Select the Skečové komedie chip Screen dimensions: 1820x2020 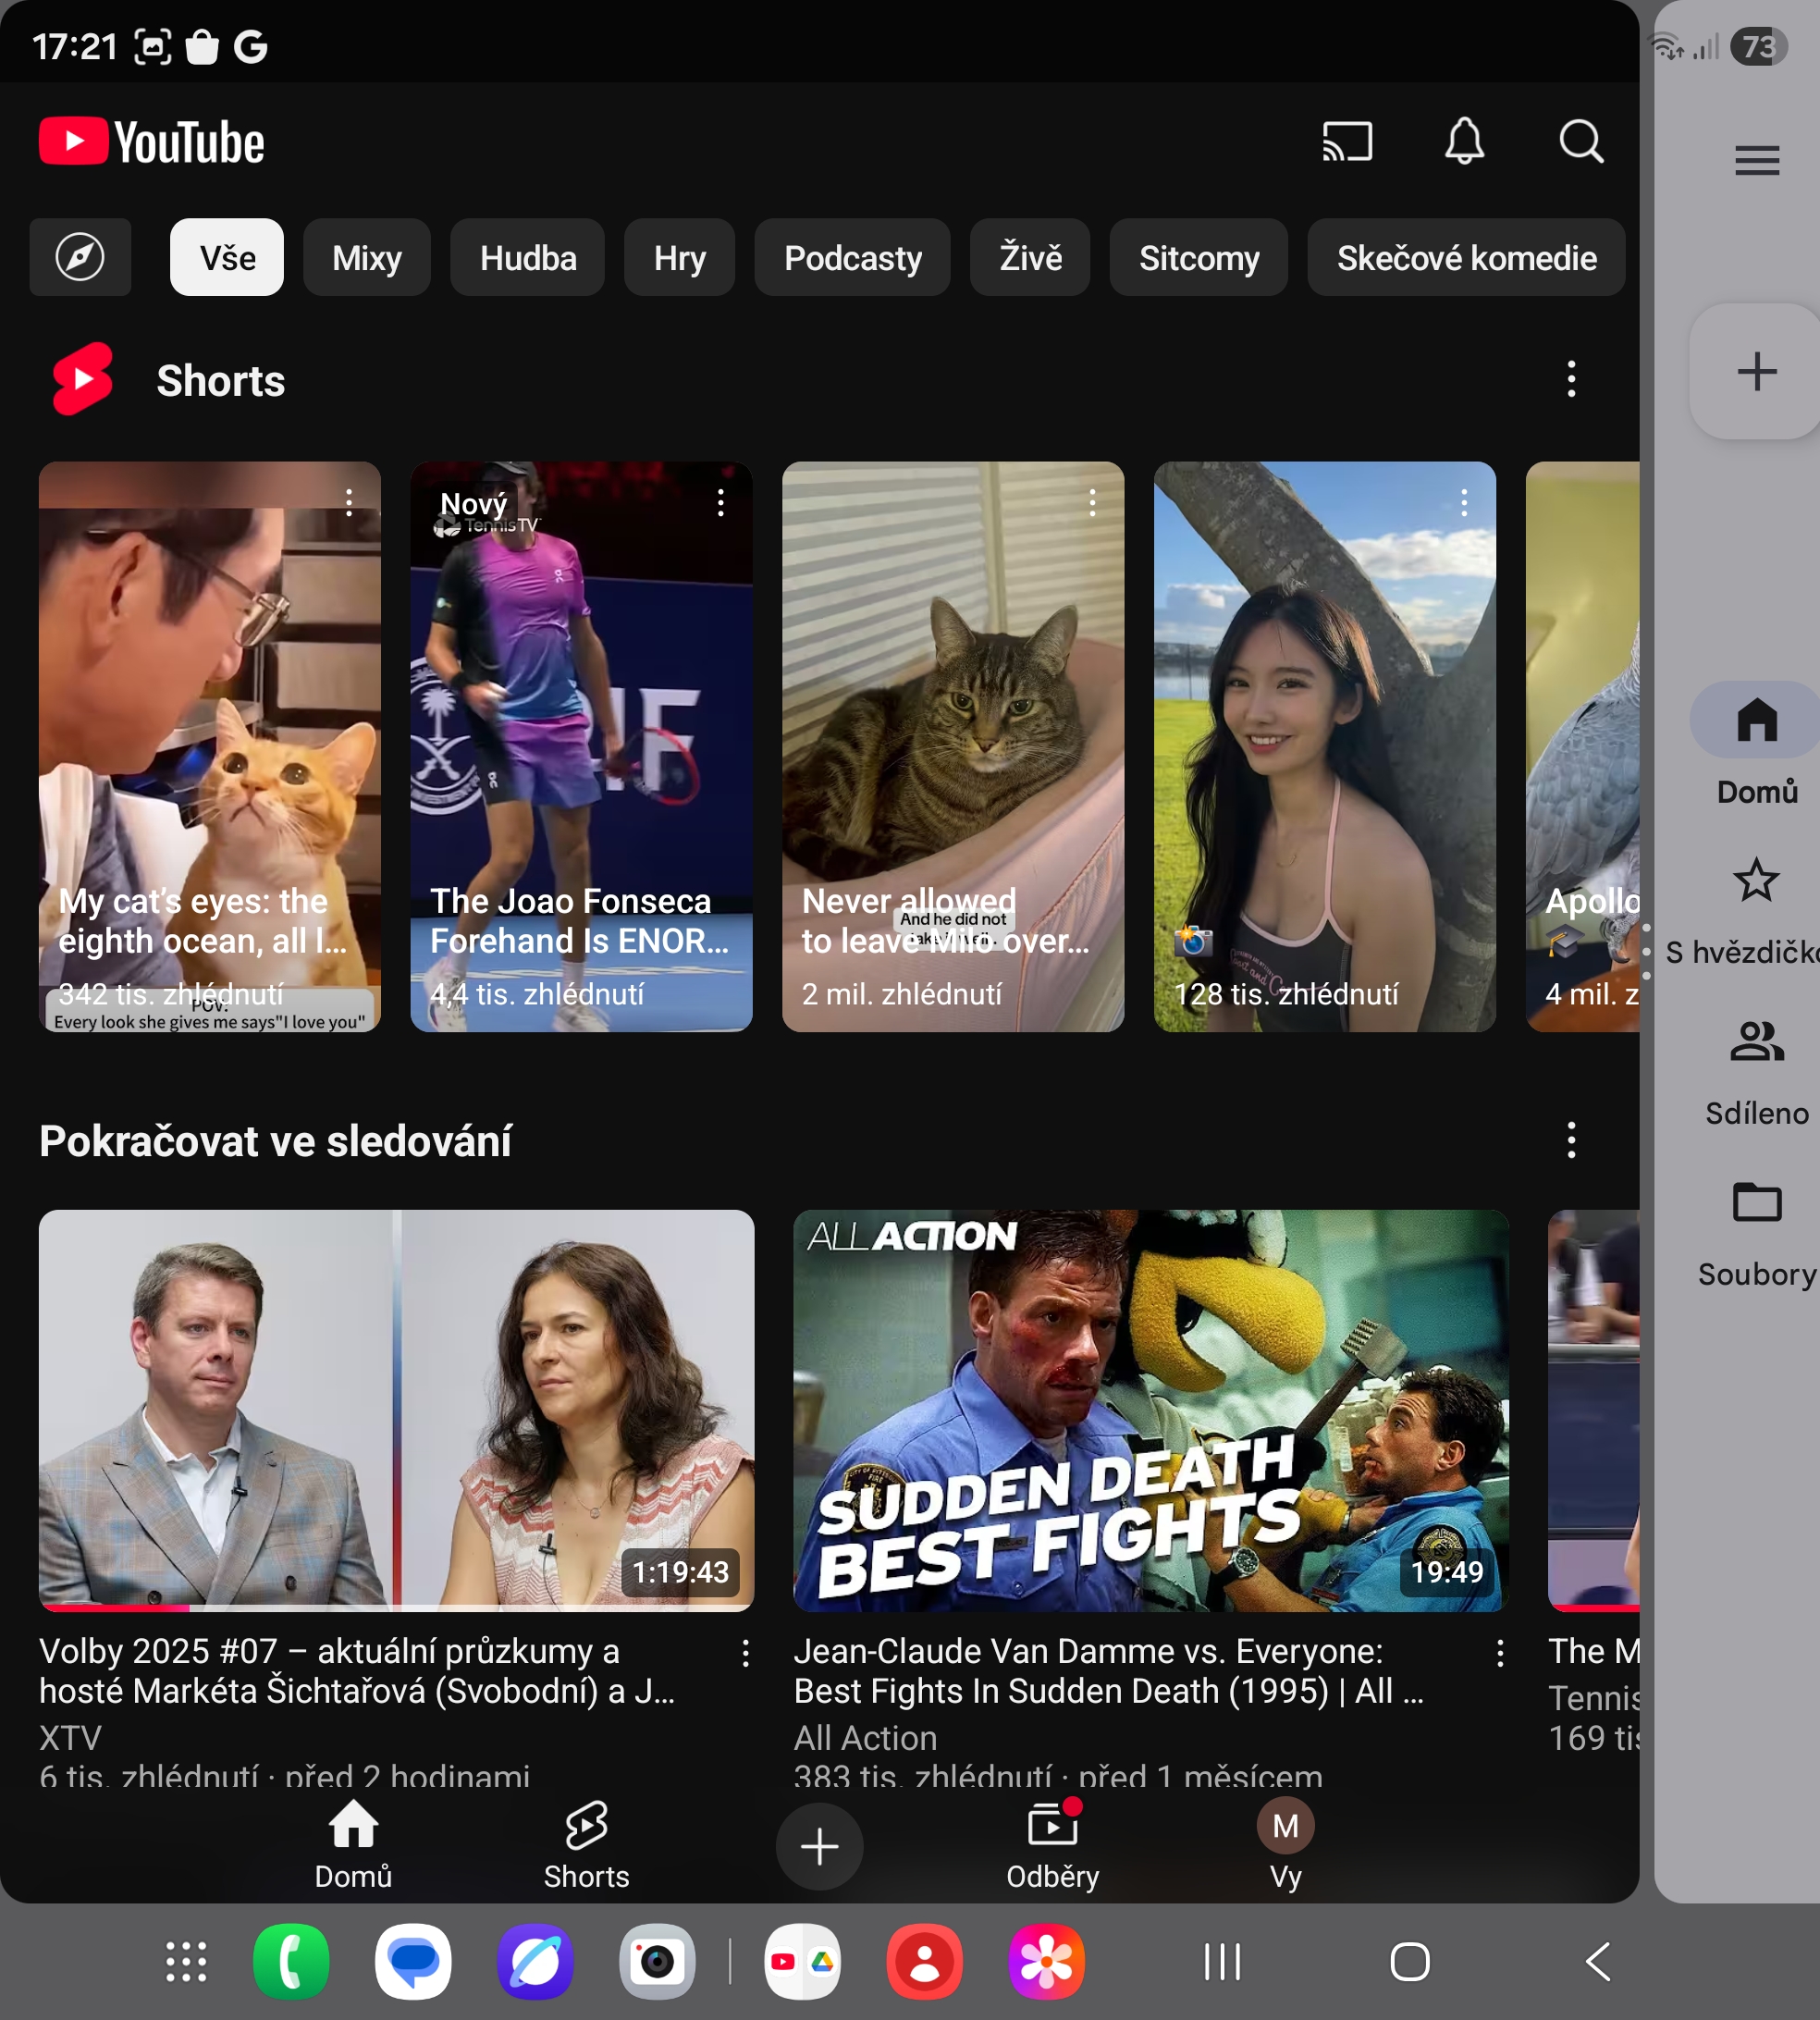point(1467,257)
